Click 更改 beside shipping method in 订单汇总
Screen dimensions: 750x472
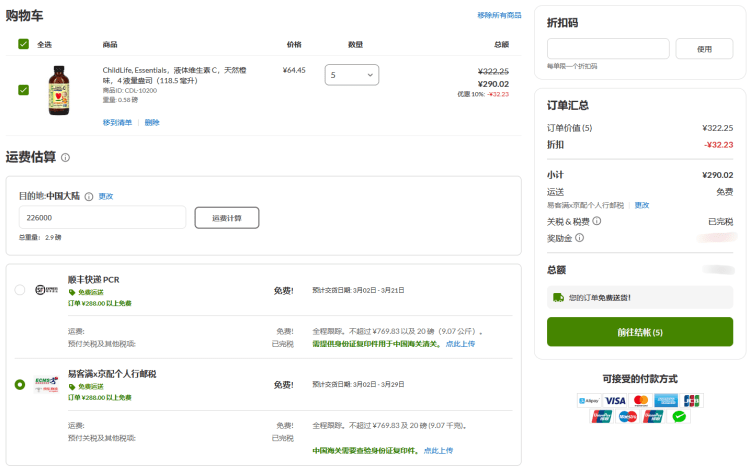(642, 205)
